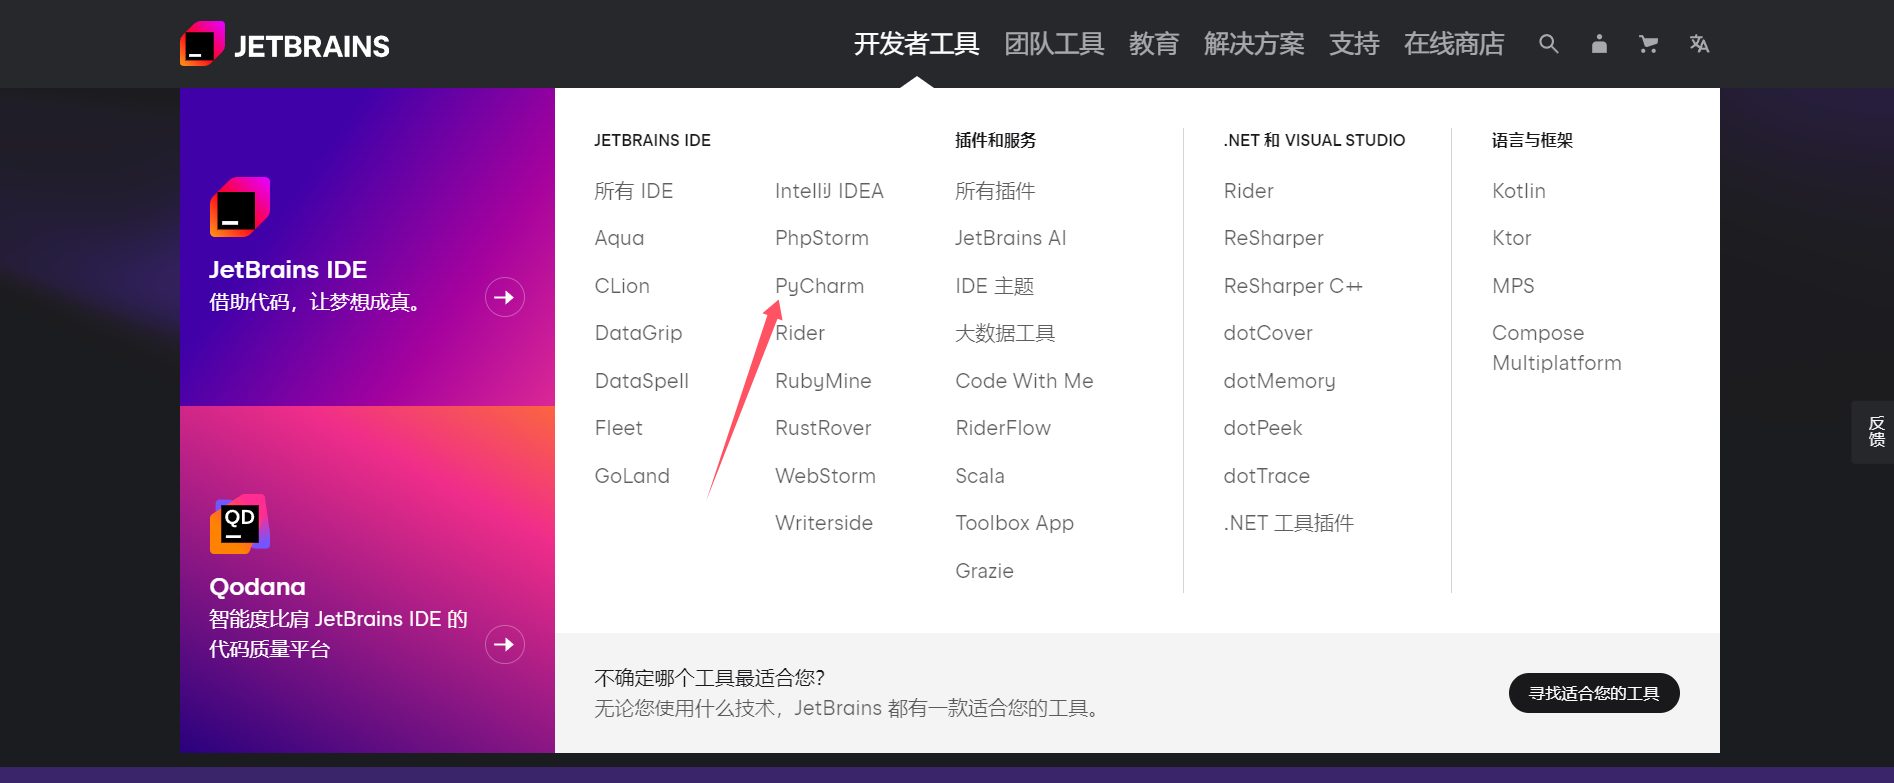Viewport: 1894px width, 783px height.
Task: Open the 解决方案 menu
Action: tap(1254, 44)
